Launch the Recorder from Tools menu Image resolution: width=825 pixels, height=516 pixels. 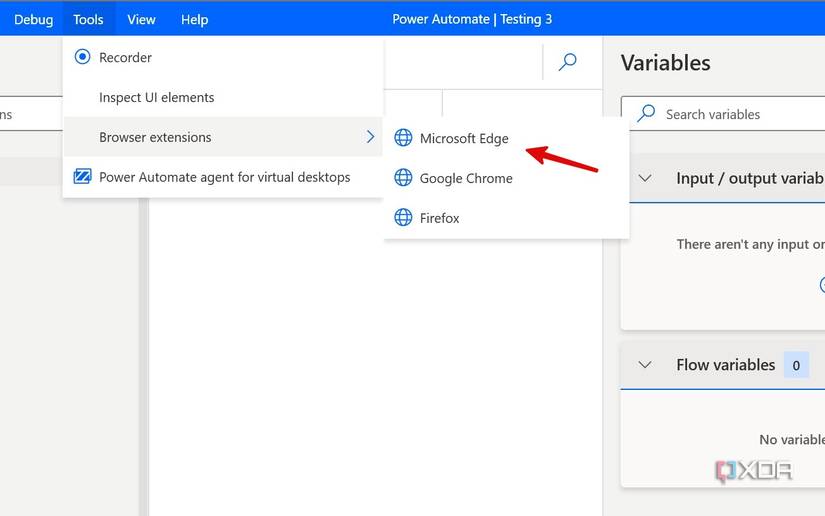(223, 57)
